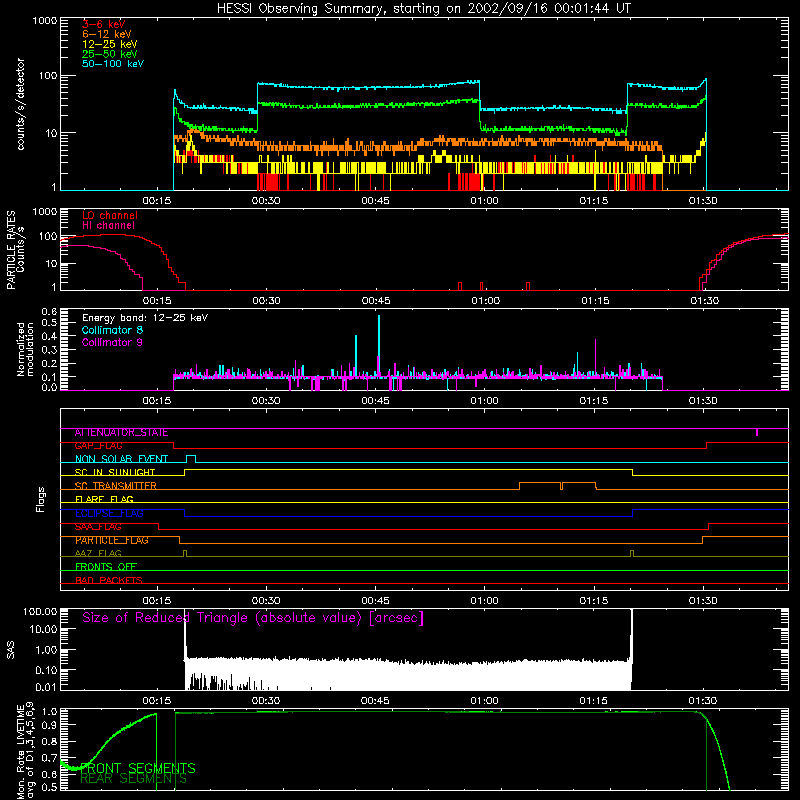Click the Collimator 9 legend label
The image size is (800, 800).
click(112, 342)
